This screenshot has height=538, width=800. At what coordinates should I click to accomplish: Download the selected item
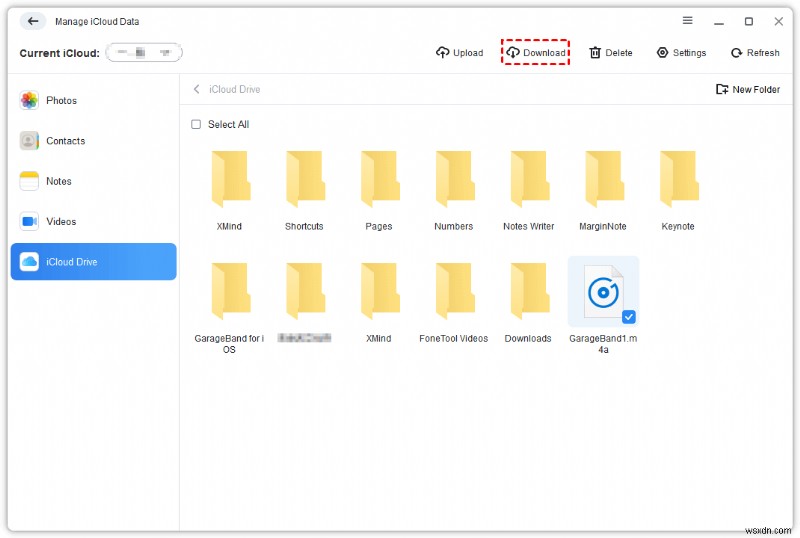click(x=535, y=53)
